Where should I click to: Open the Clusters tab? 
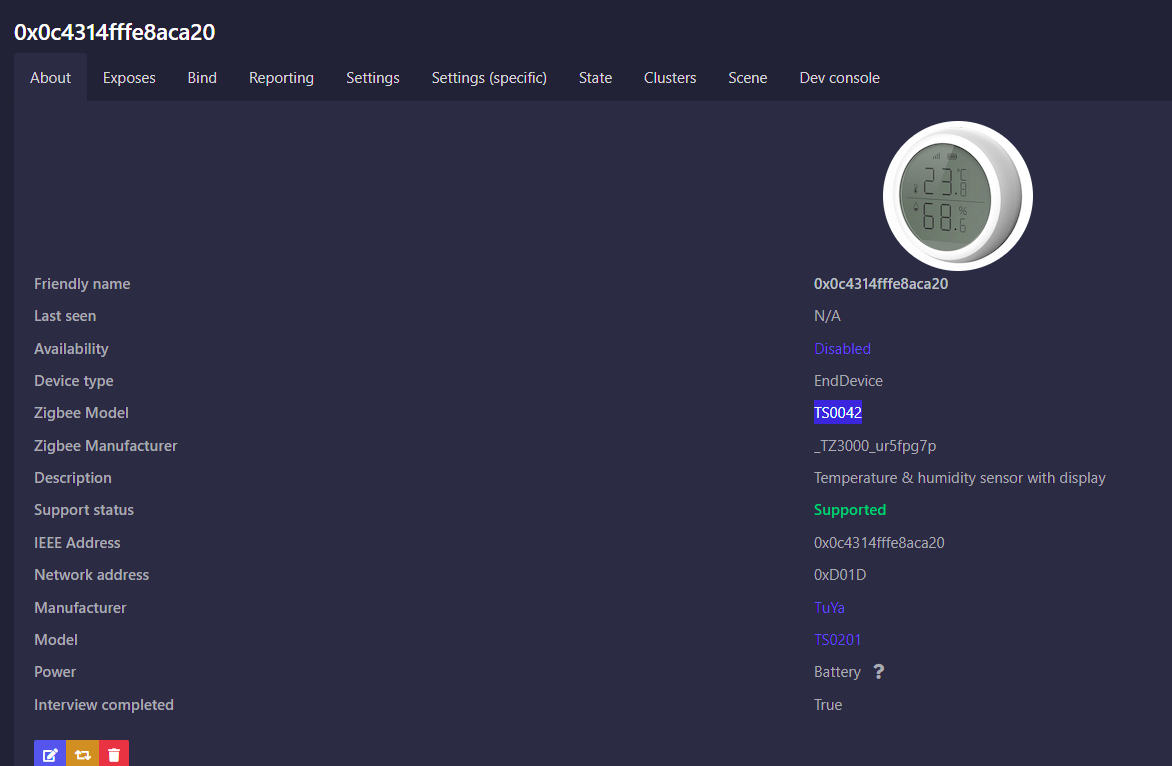pos(670,78)
